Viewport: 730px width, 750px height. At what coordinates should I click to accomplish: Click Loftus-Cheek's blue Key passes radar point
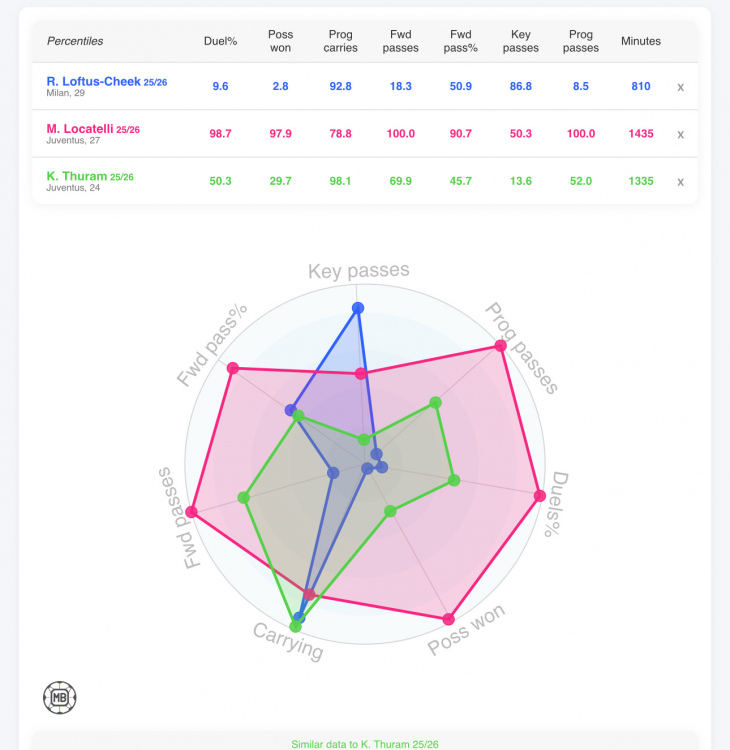click(x=359, y=309)
